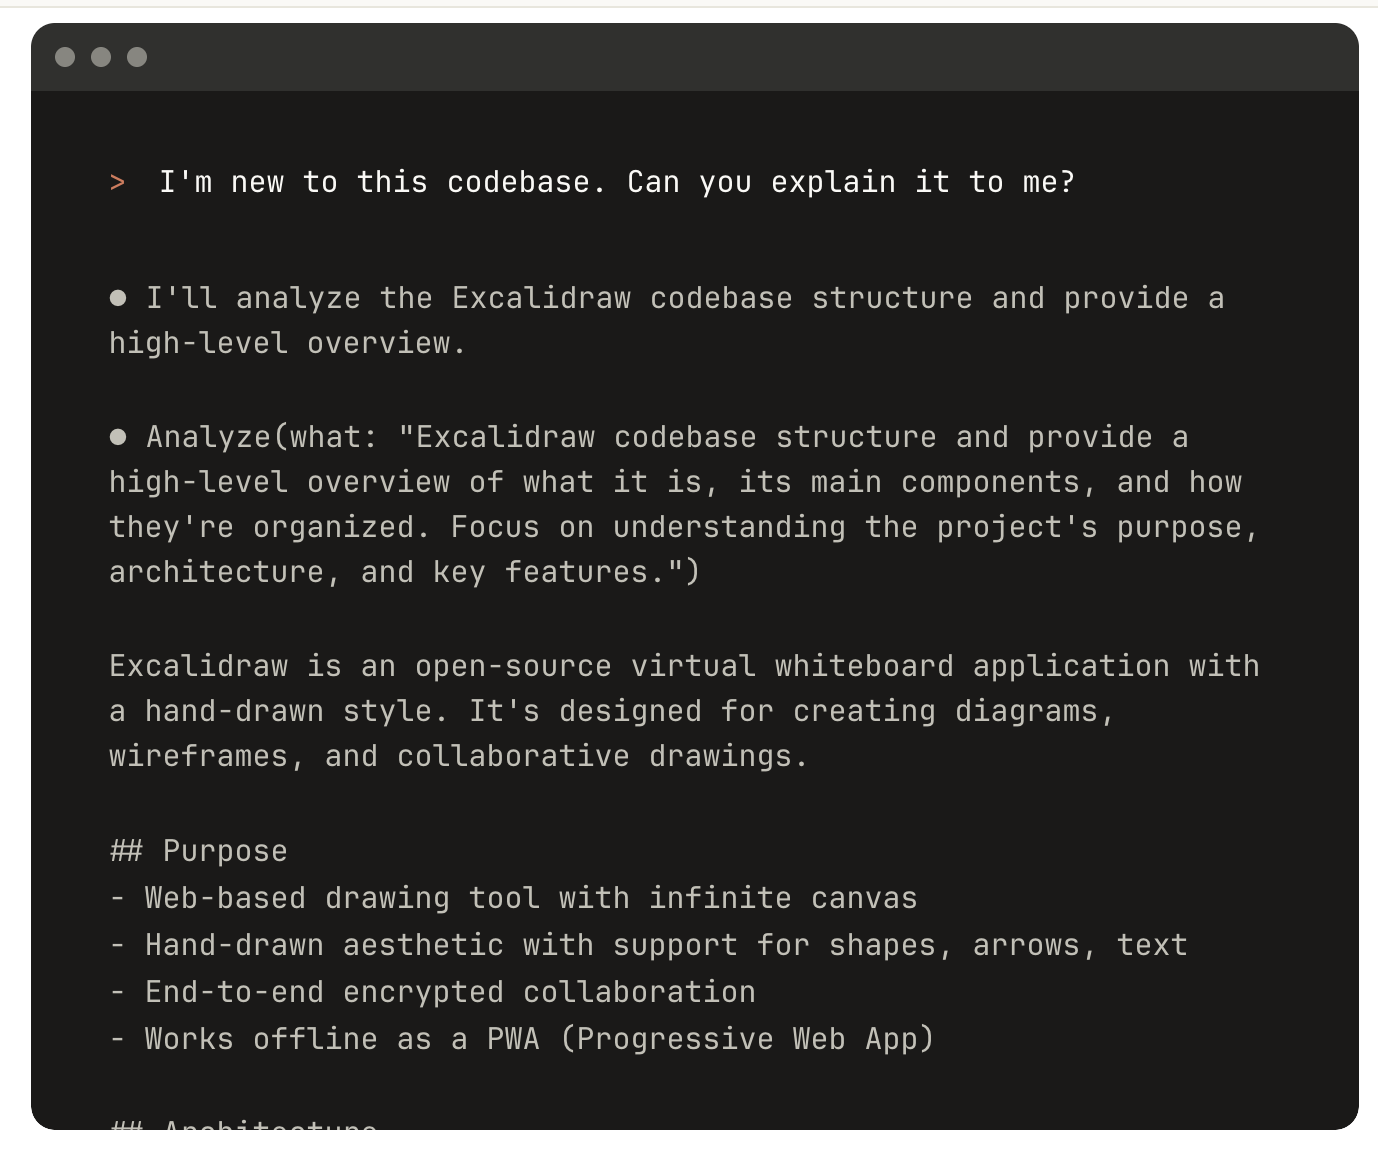Image resolution: width=1378 pixels, height=1152 pixels.
Task: Select the "Hand-drawn aesthetic" list line
Action: coord(665,945)
